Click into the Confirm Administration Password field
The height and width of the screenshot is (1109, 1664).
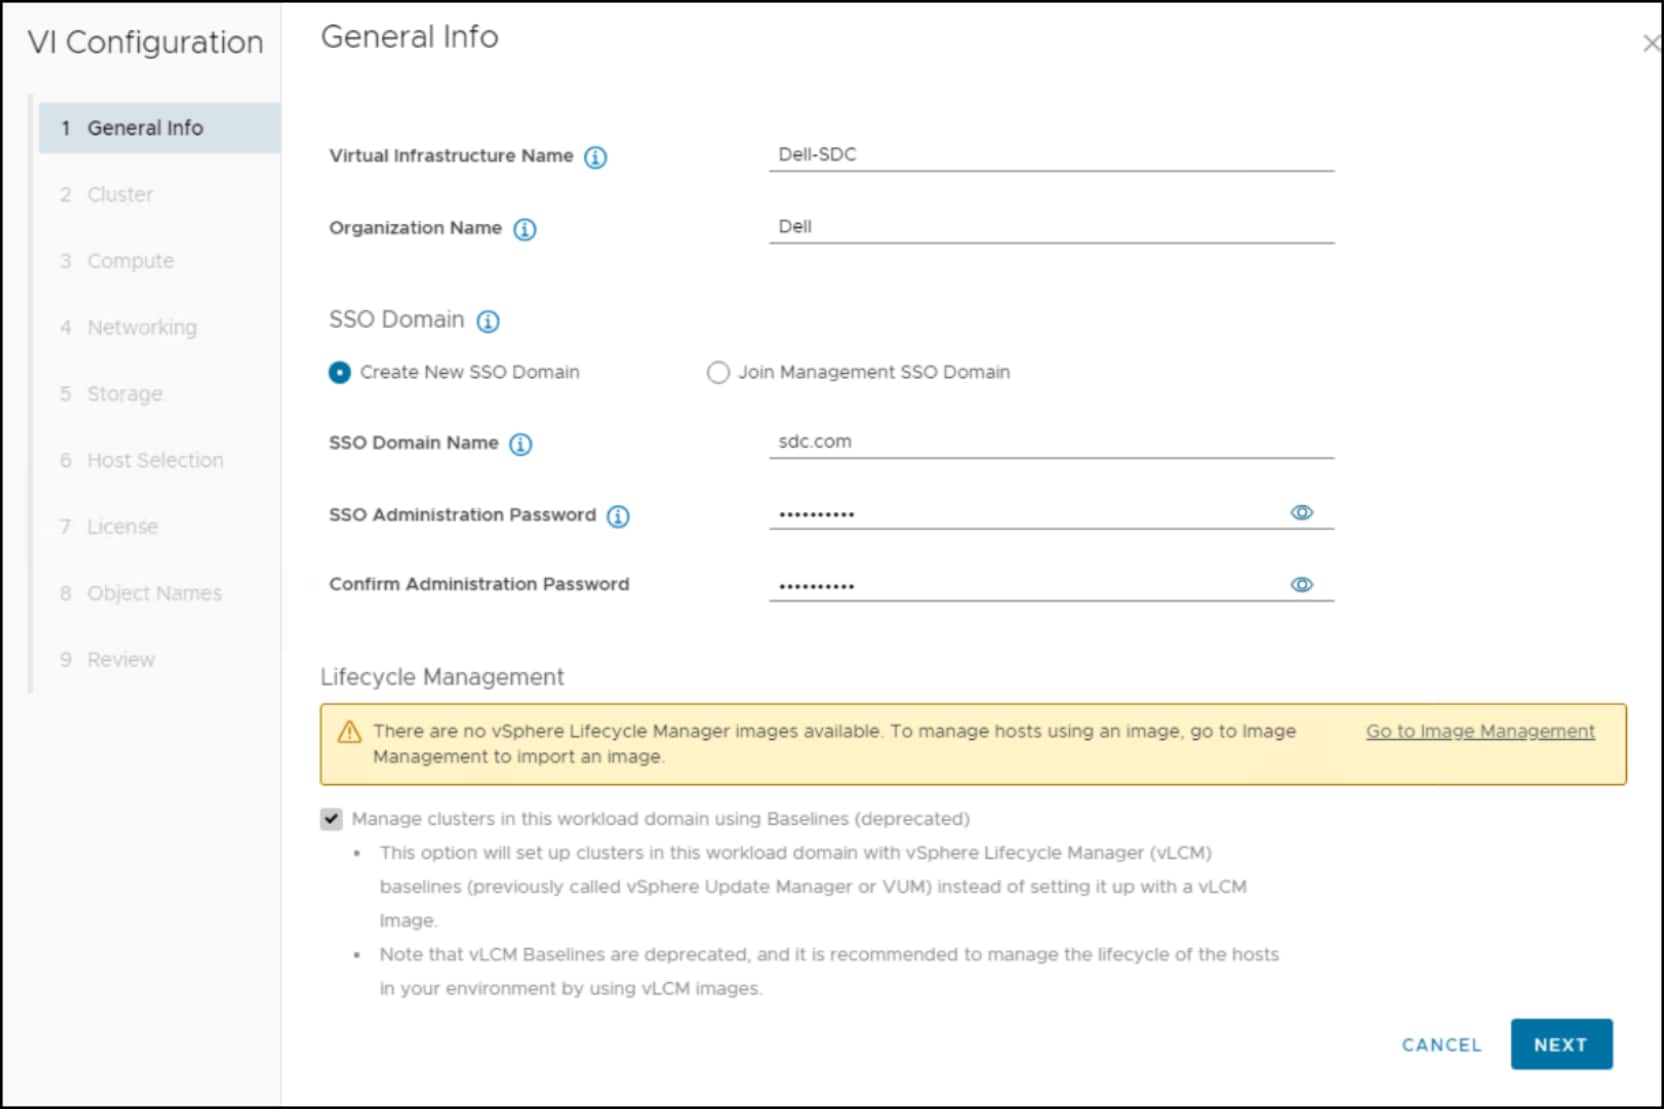[x=1051, y=585]
